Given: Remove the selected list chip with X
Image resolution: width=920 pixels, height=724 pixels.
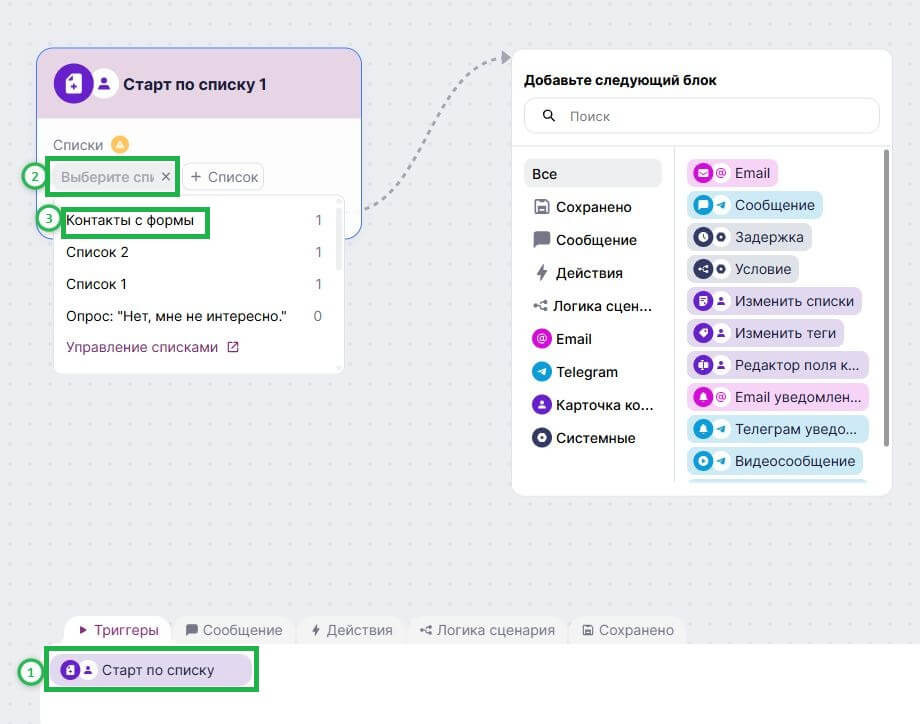Looking at the screenshot, I should [166, 177].
